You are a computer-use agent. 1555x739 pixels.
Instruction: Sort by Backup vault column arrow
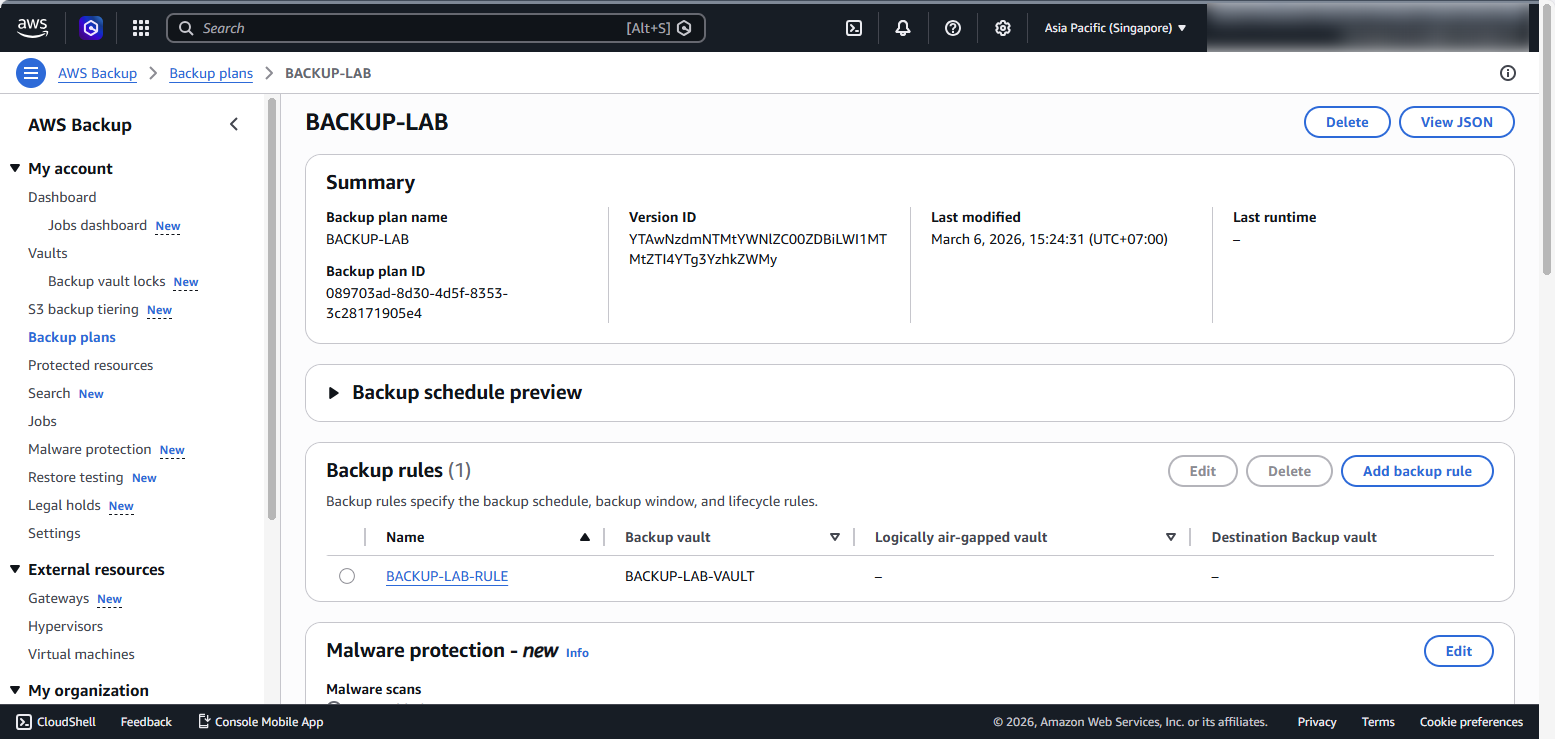point(835,537)
